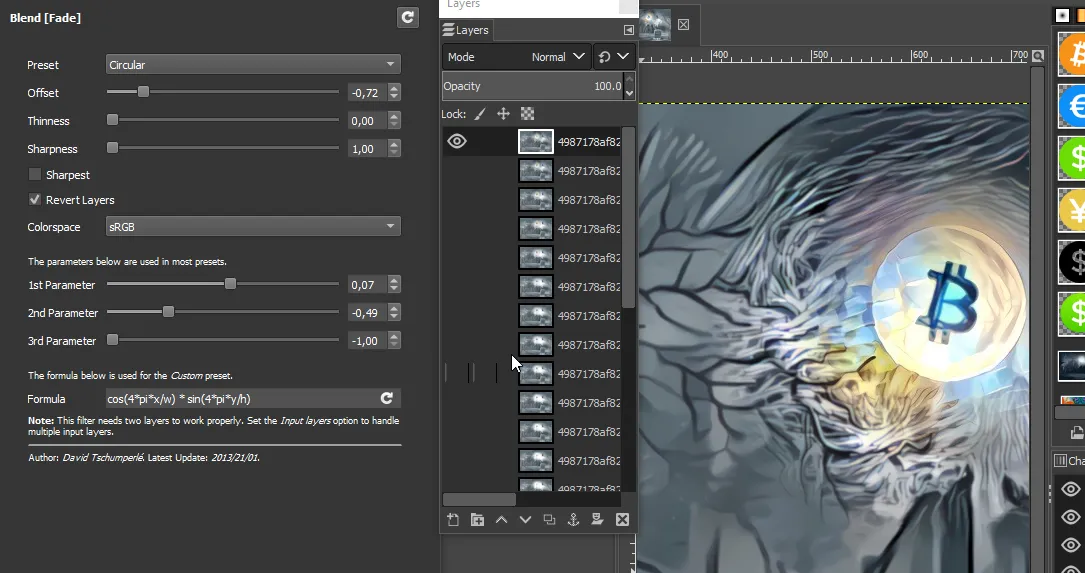
Task: Enable the Sharpest checkbox
Action: pos(35,174)
